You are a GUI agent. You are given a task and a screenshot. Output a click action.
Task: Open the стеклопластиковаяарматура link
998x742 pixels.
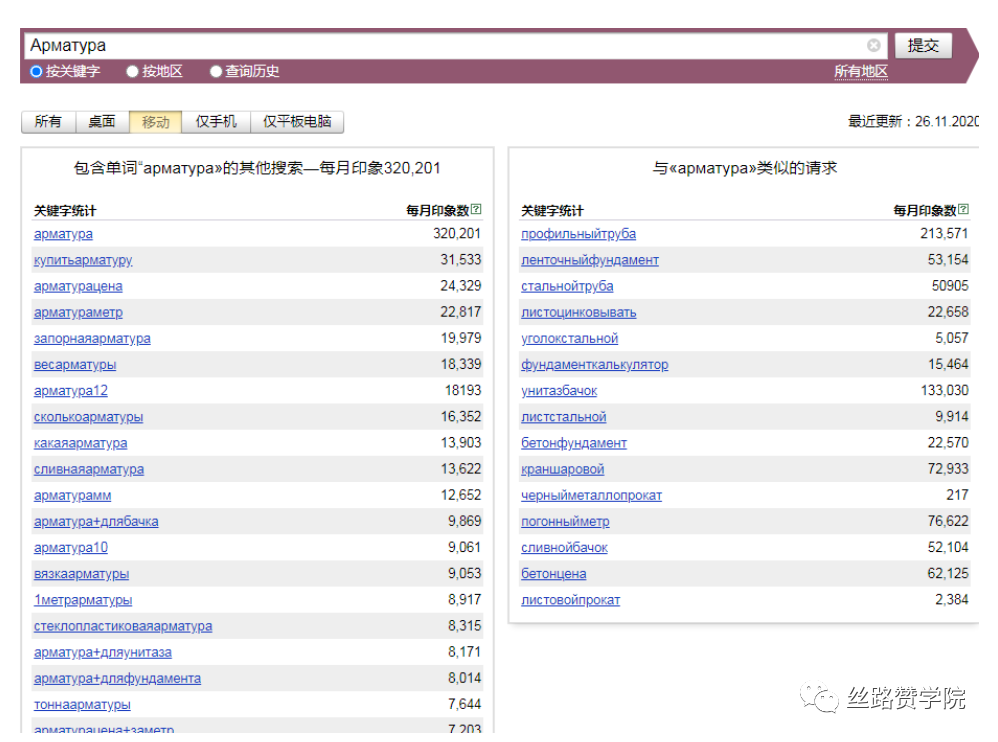pyautogui.click(x=122, y=625)
